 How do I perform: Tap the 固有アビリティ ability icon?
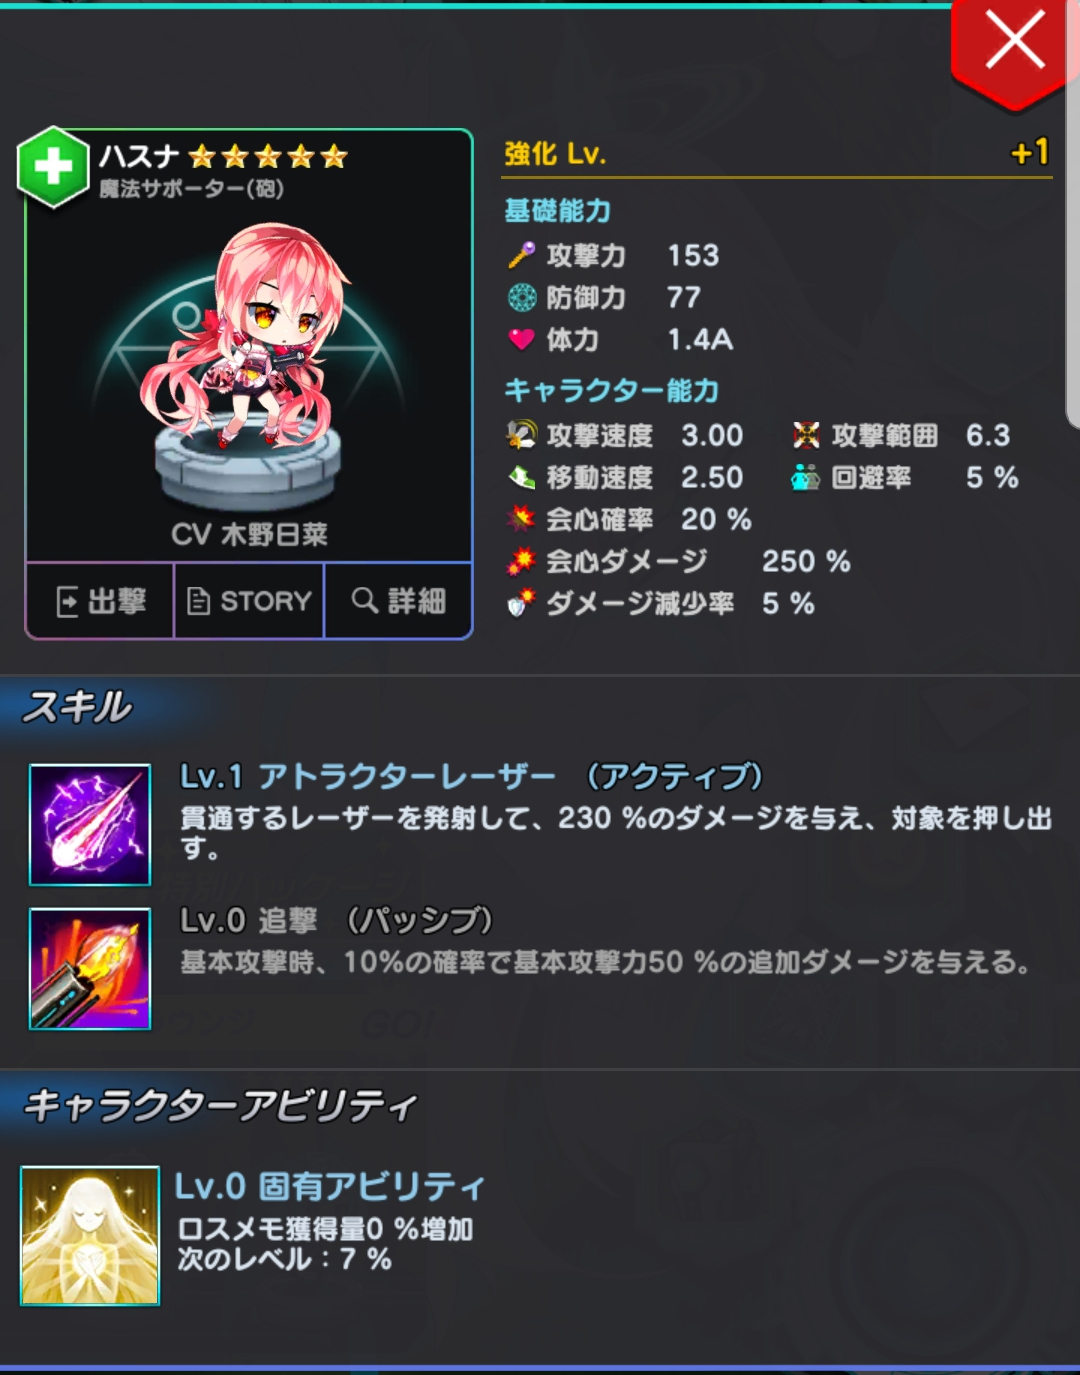point(90,1235)
